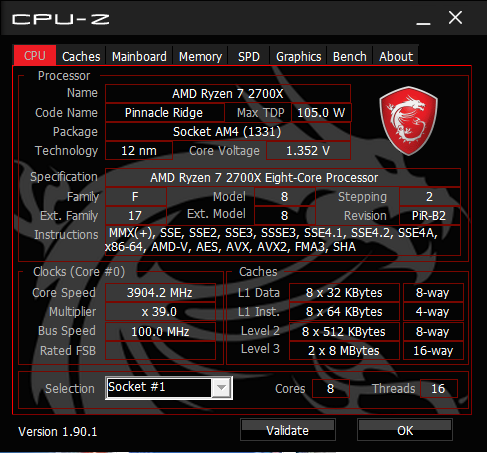Click the Specification text field
Screen dimensions: 487x453
(283, 177)
